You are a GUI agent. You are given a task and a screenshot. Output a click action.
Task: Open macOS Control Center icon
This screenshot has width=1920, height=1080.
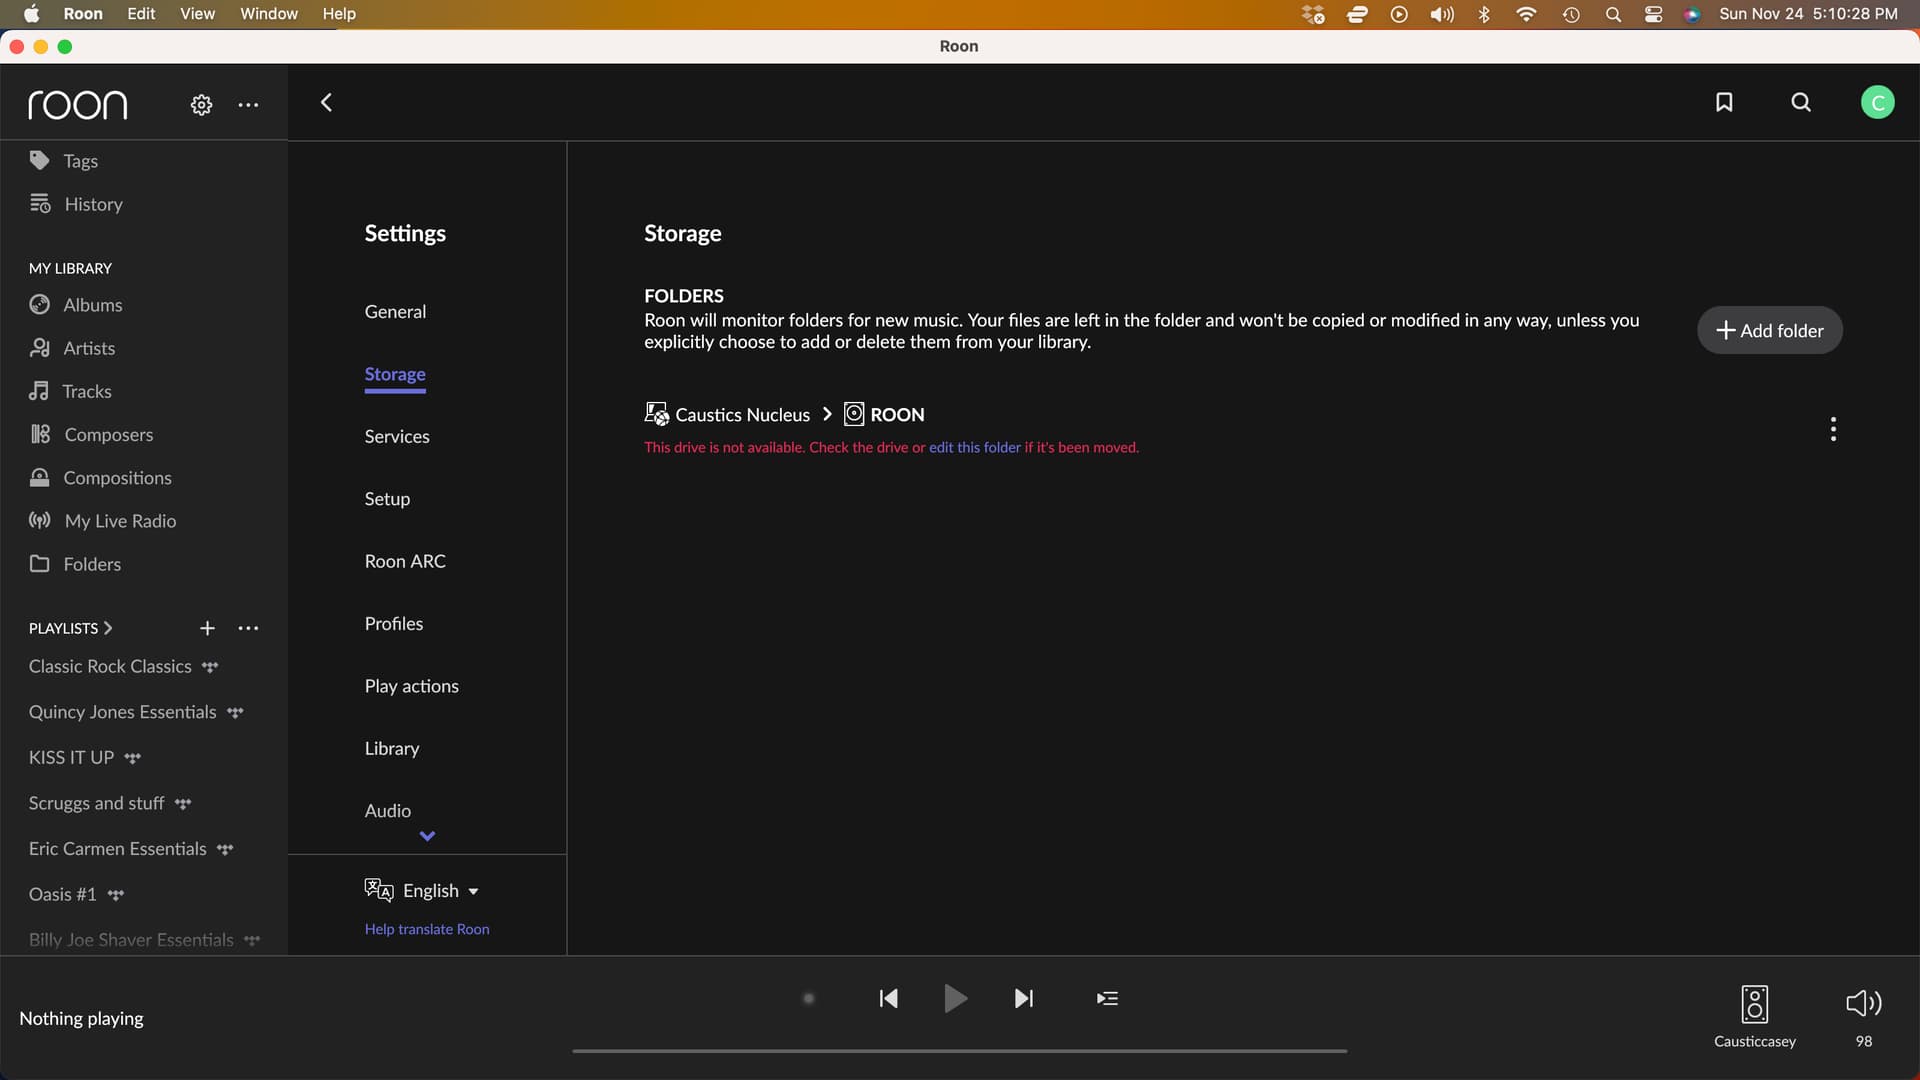pos(1653,14)
